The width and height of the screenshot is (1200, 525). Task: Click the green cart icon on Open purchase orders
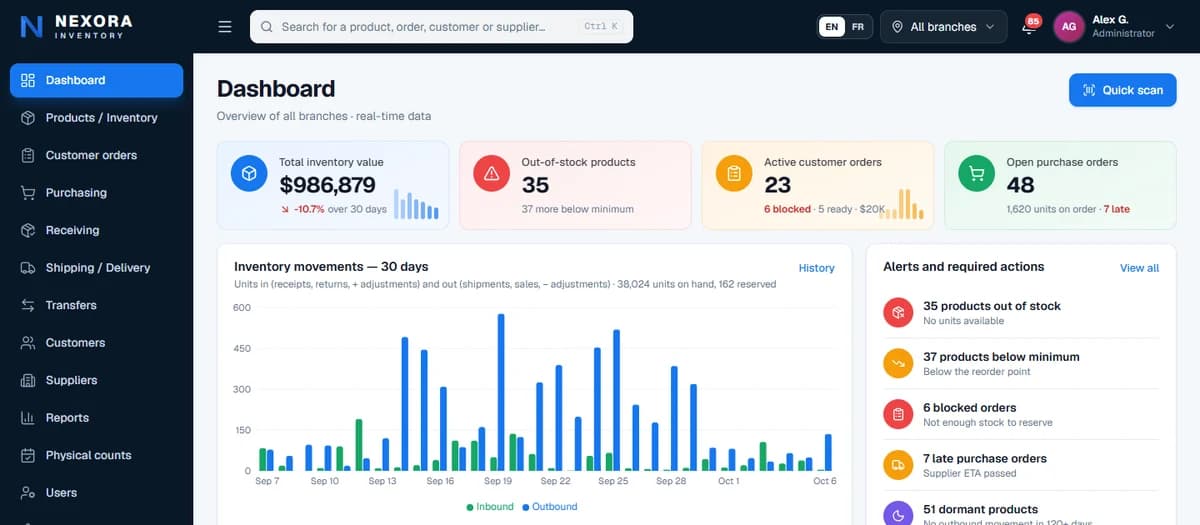[x=976, y=173]
